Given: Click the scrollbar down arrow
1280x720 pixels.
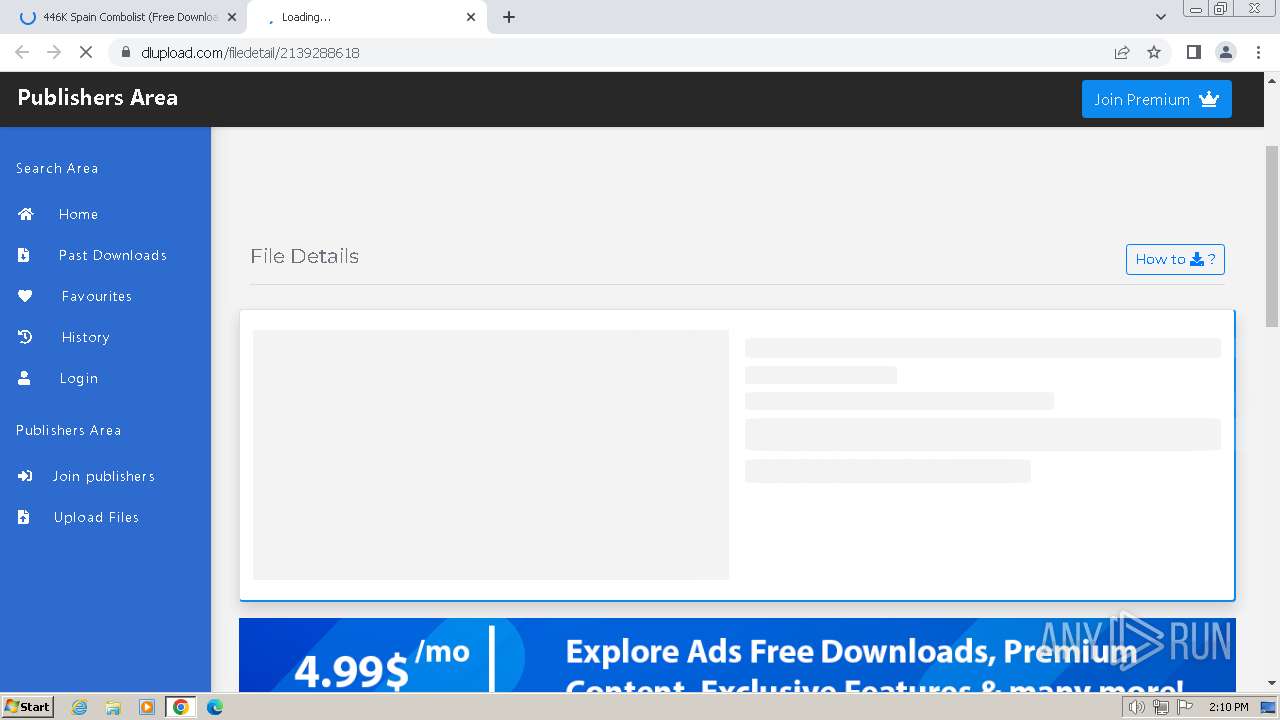Looking at the screenshot, I should 1272,683.
